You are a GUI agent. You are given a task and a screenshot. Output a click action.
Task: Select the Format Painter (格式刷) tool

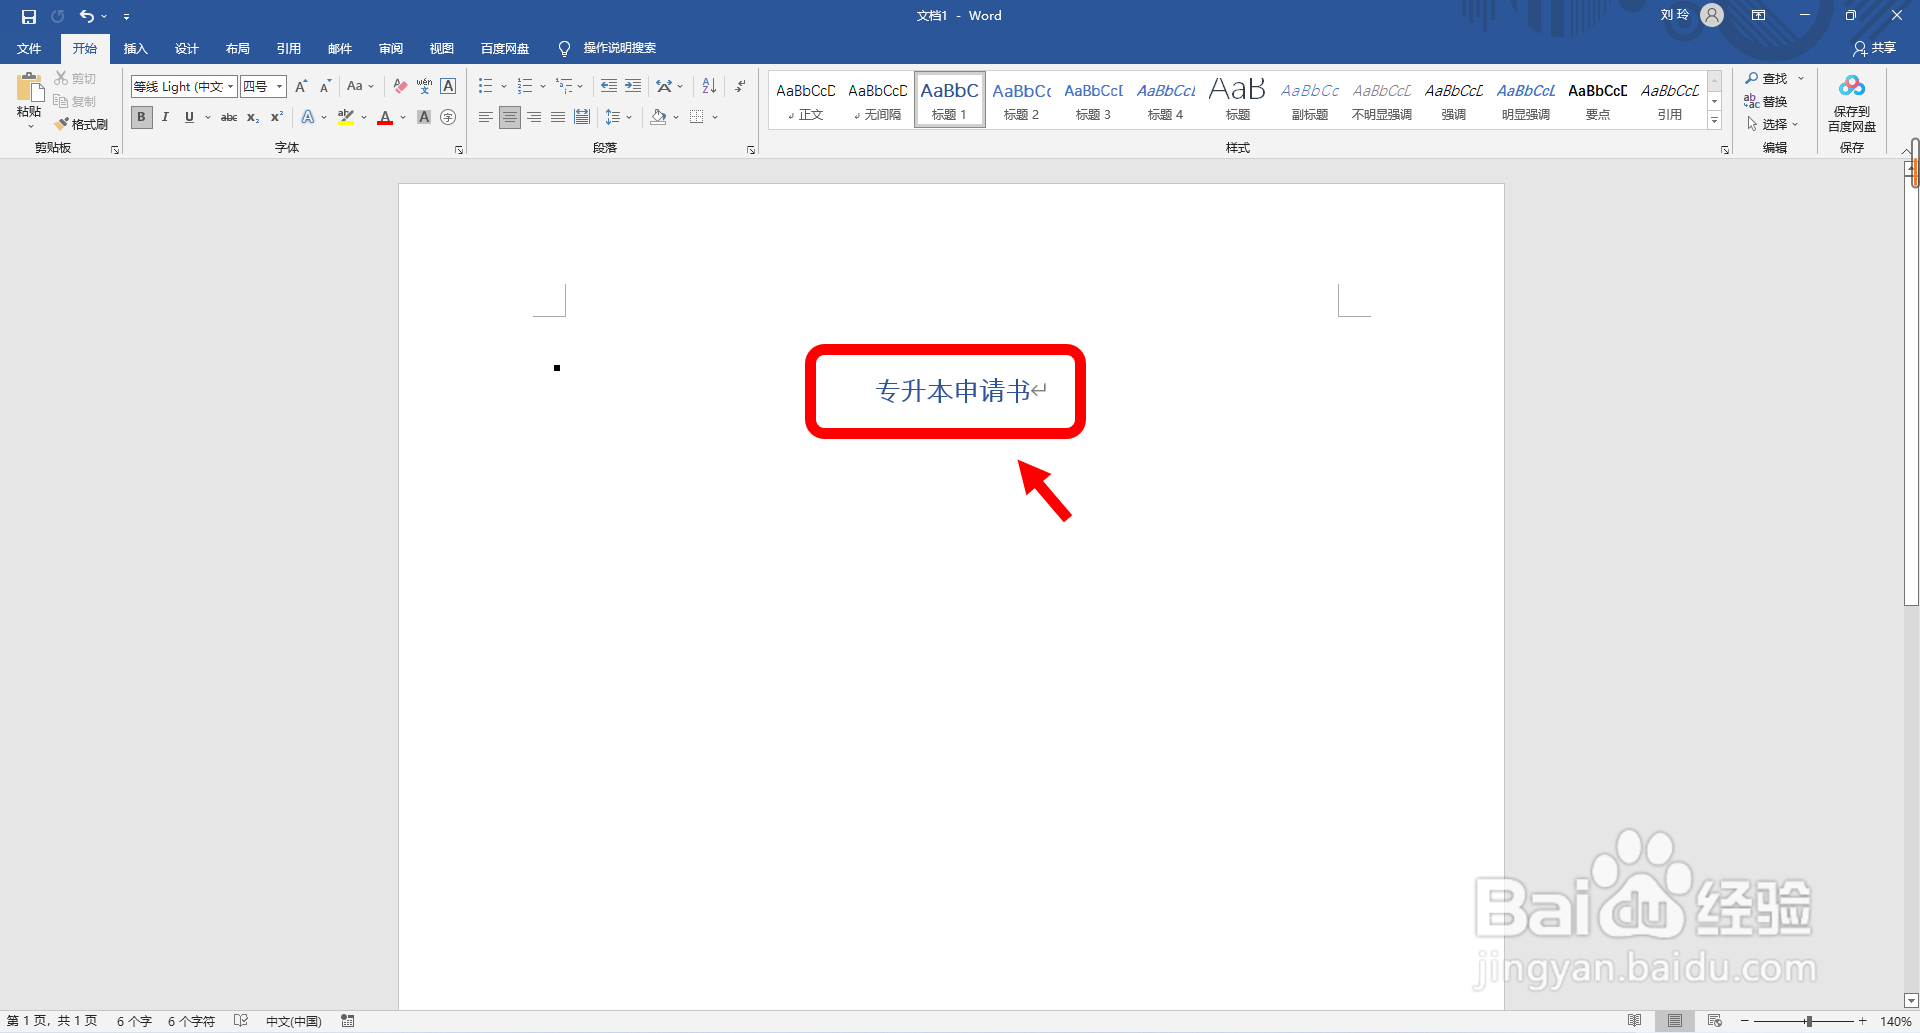pyautogui.click(x=81, y=124)
